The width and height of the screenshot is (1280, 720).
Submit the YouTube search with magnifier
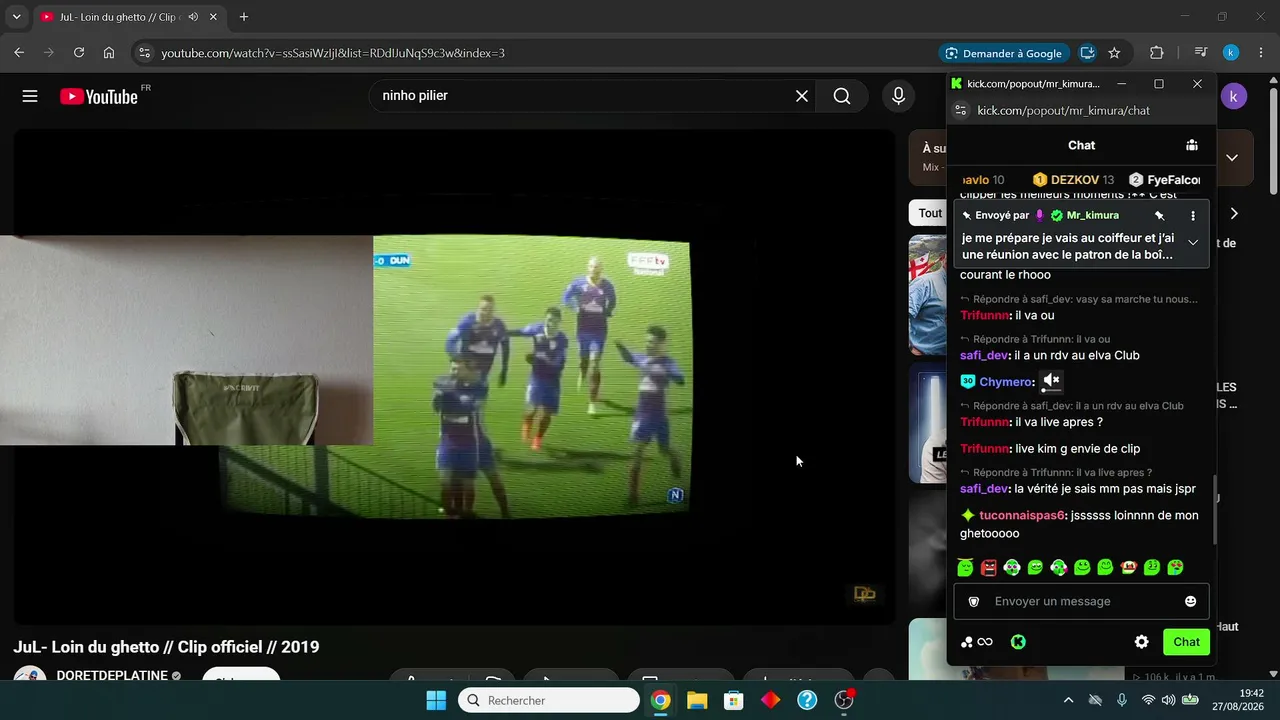[x=842, y=96]
